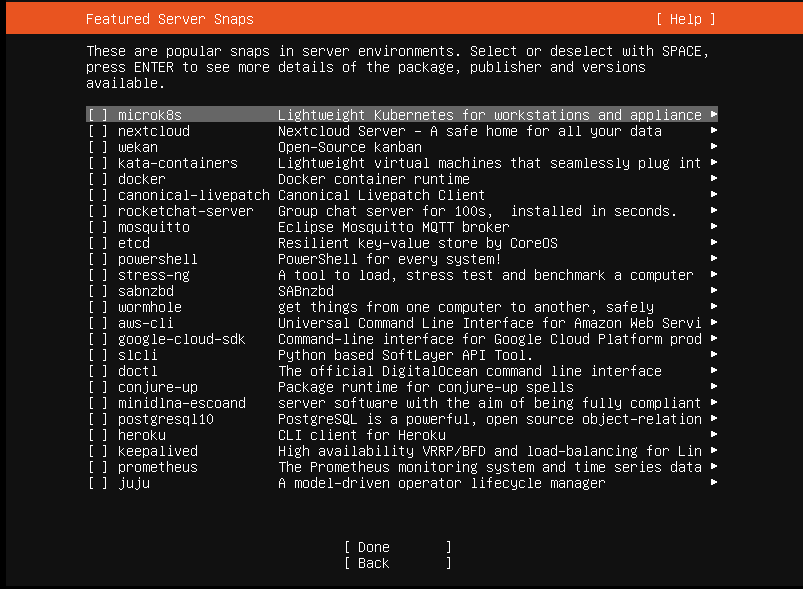The height and width of the screenshot is (589, 803).
Task: Enable the doctl snap checkbox
Action: pos(98,371)
